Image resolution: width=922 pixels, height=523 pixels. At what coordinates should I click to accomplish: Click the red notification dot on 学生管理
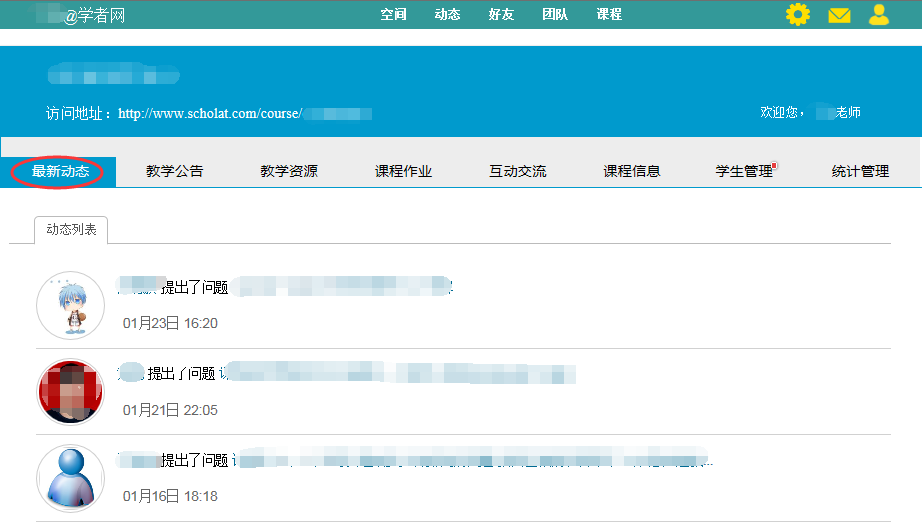click(775, 166)
